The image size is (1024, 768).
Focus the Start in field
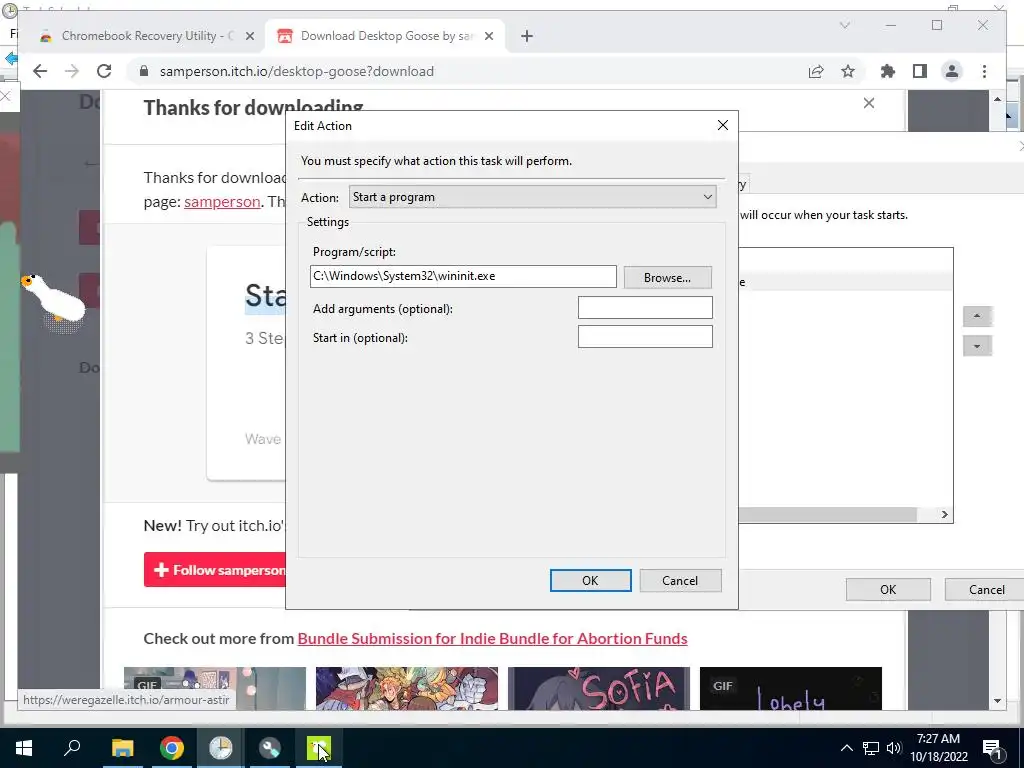click(645, 337)
